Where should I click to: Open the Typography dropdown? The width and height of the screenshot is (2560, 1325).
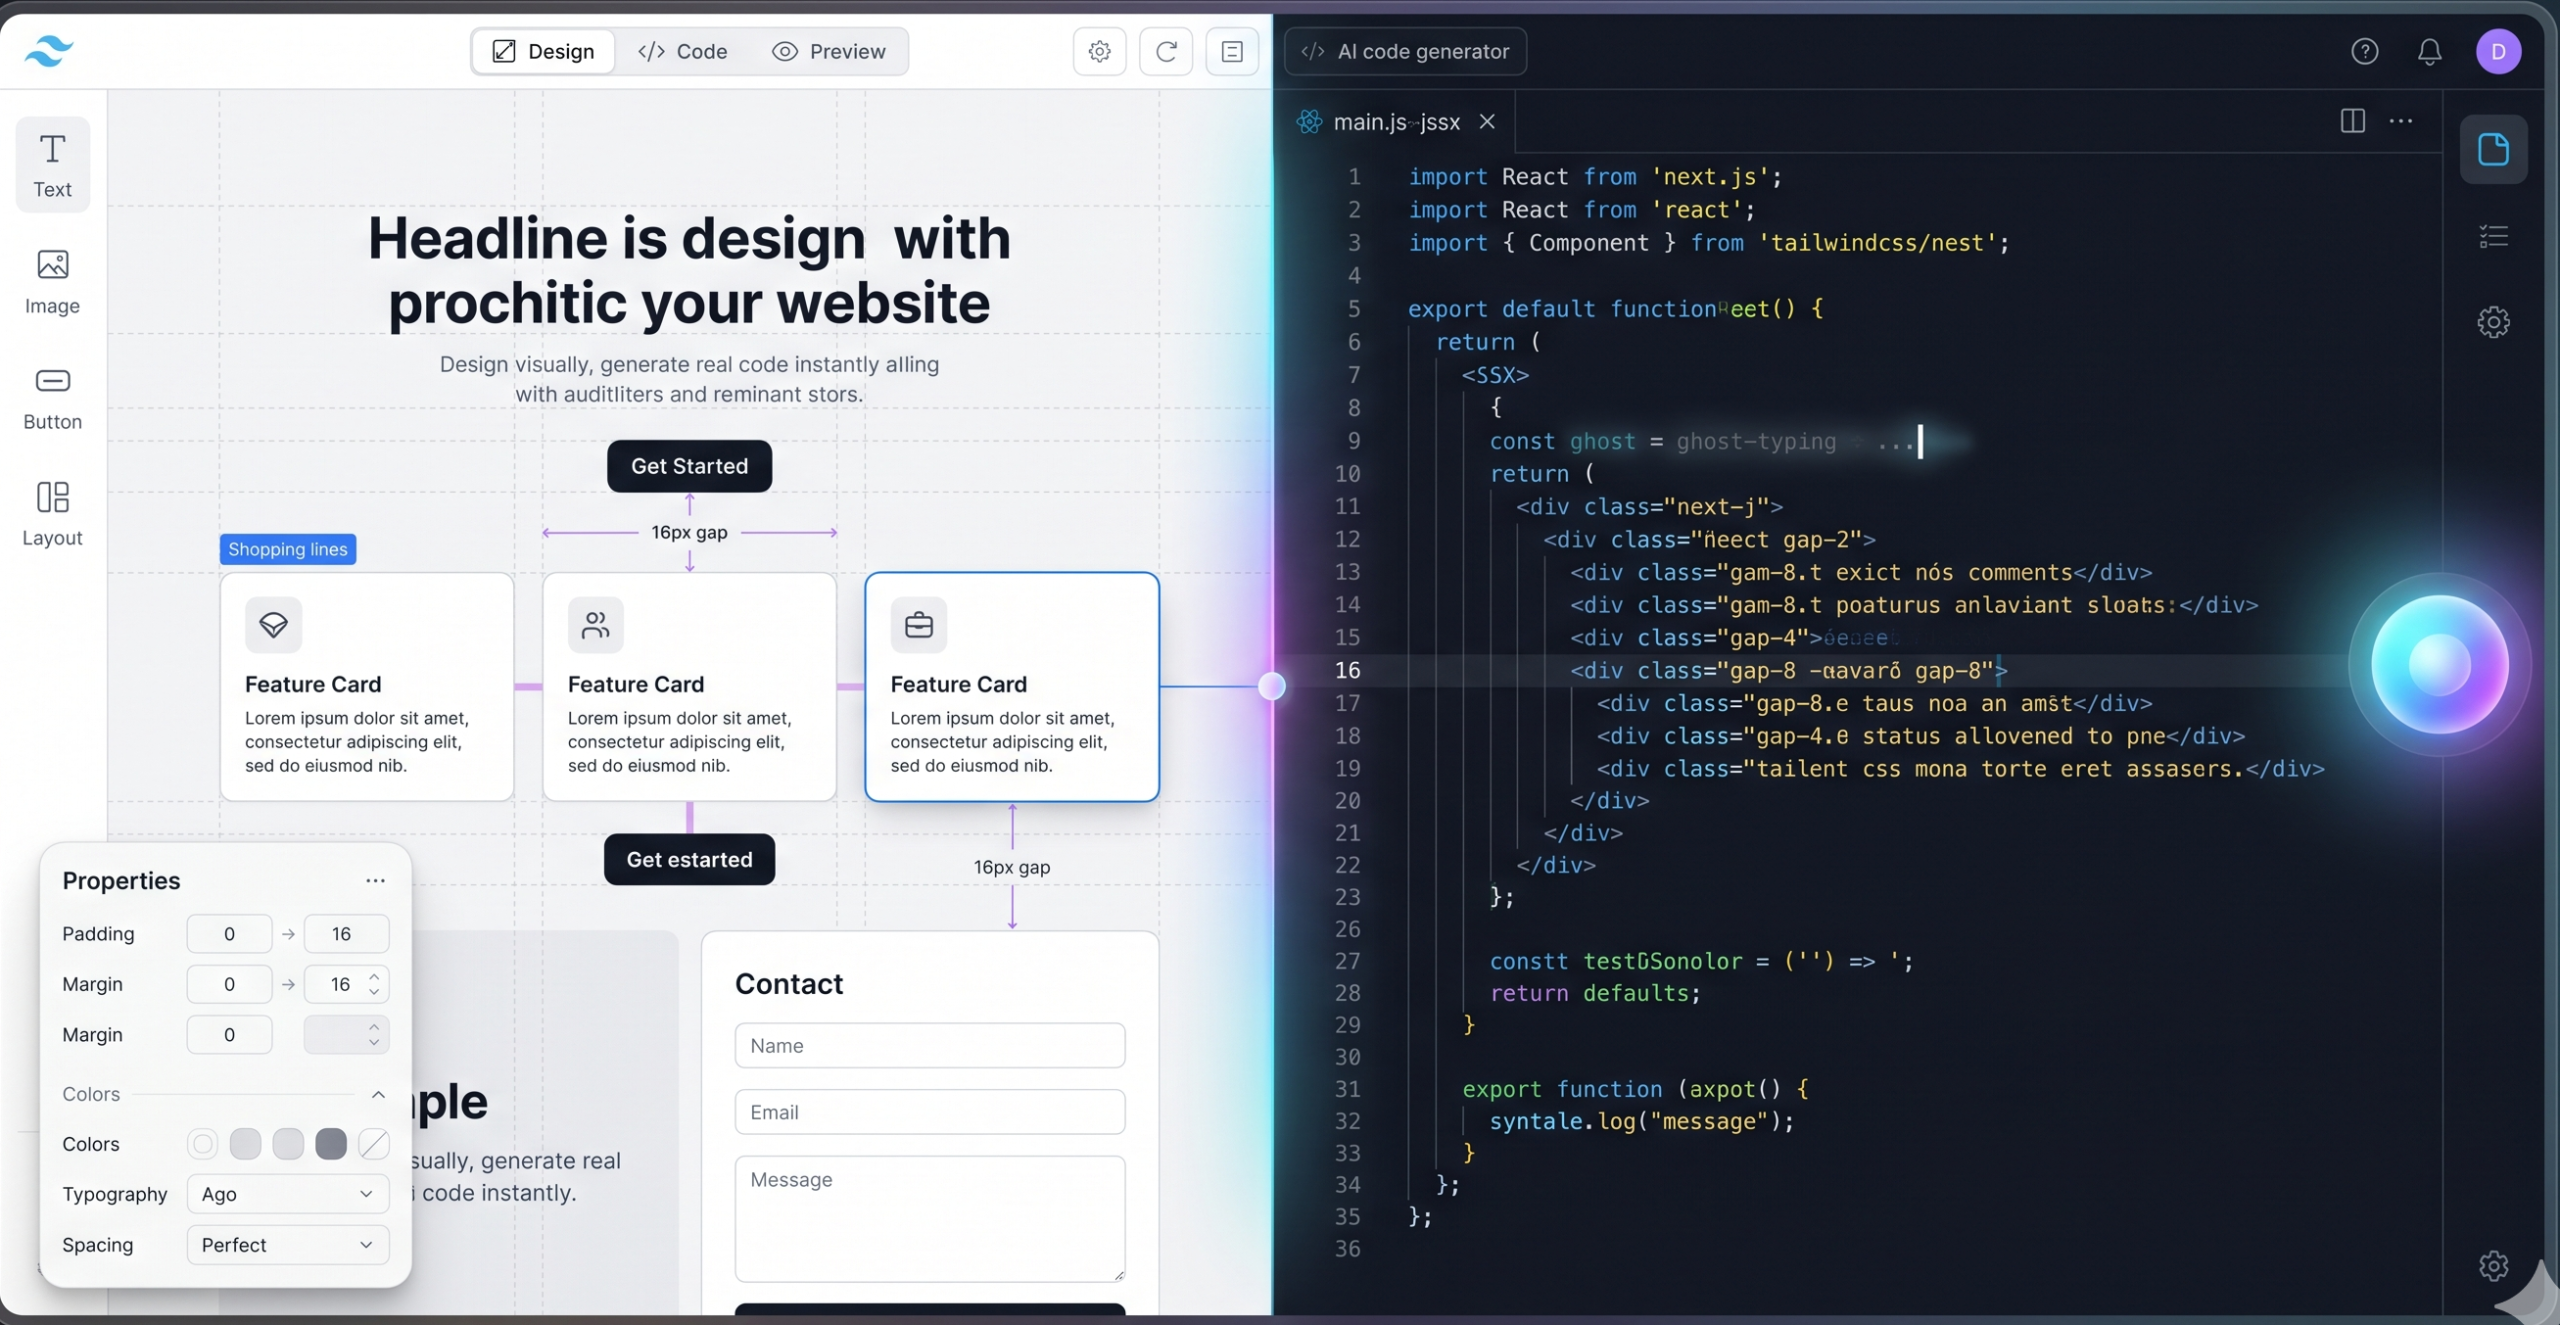(287, 1194)
